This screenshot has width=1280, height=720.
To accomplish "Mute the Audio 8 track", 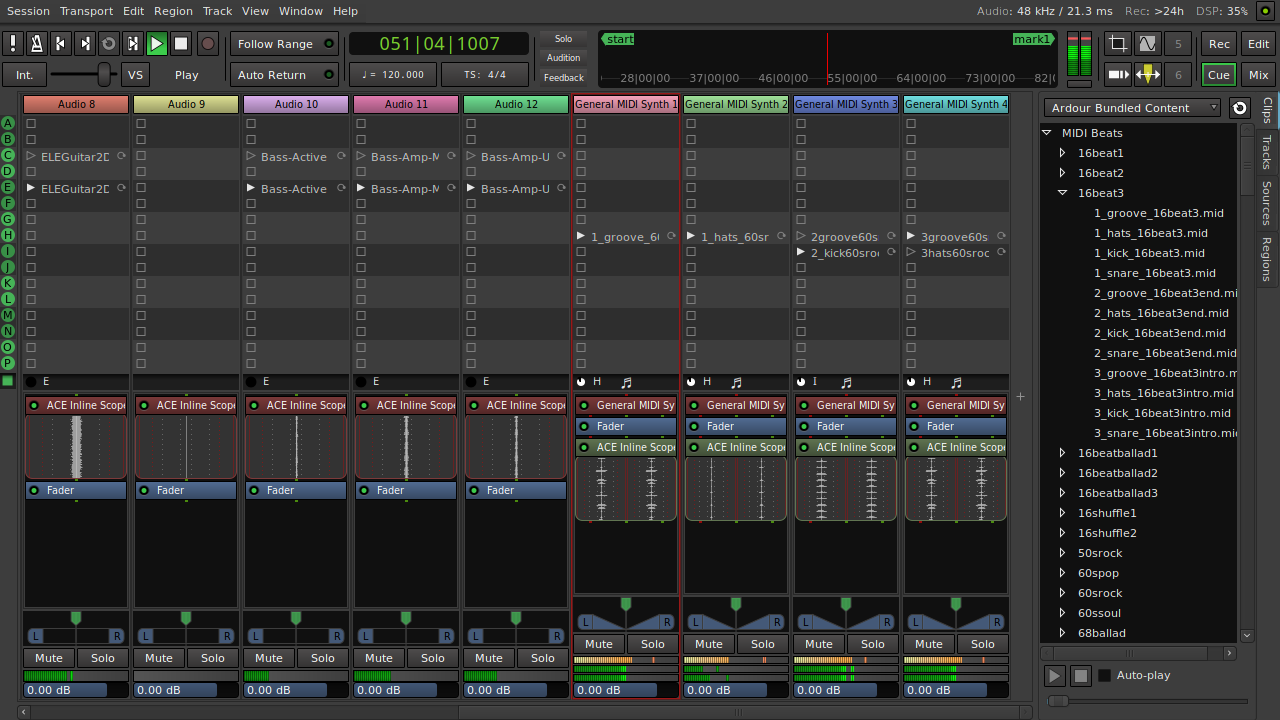I will point(49,658).
